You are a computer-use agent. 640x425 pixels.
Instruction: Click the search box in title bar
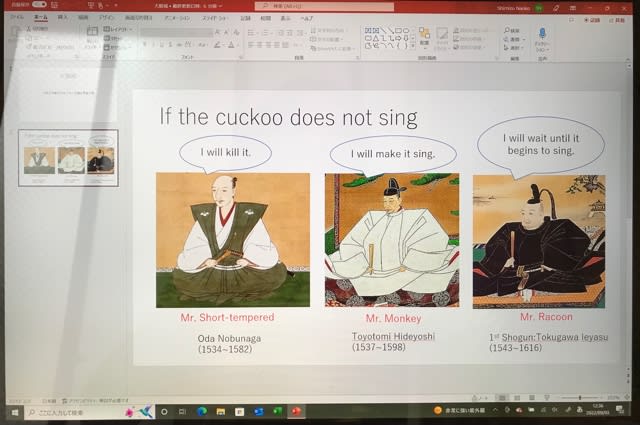pyautogui.click(x=324, y=7)
